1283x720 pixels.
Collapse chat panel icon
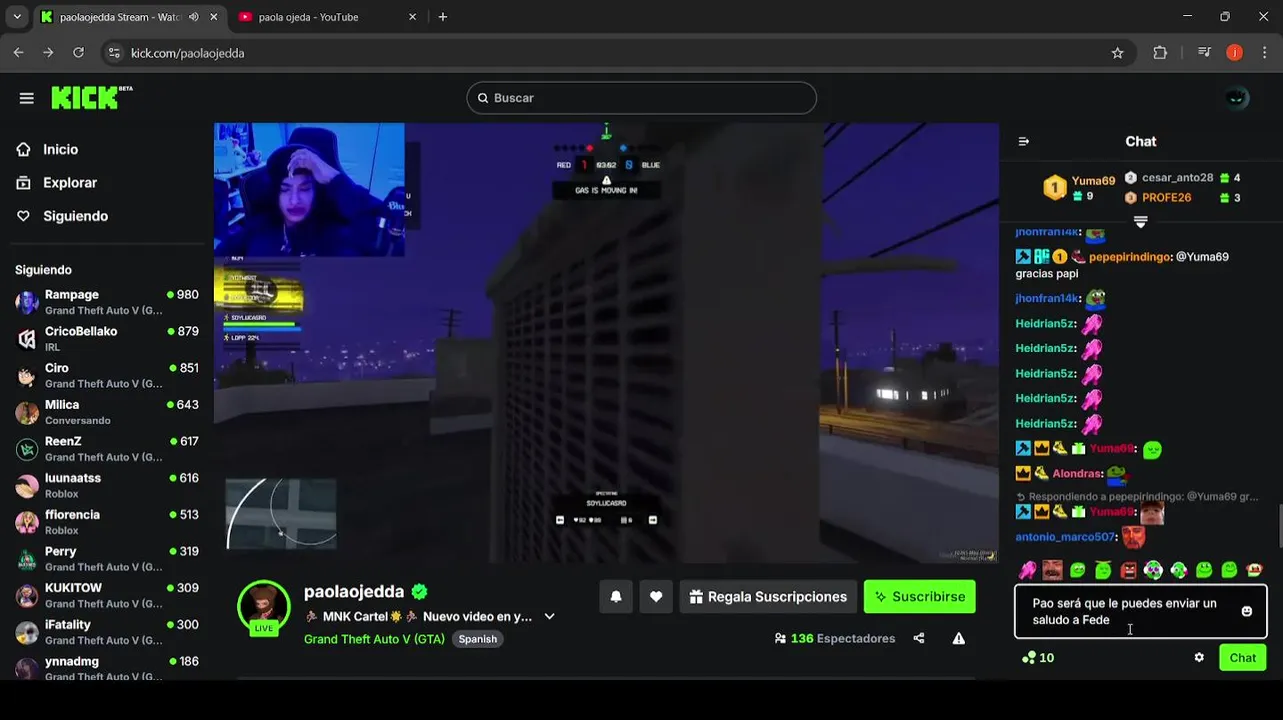(1024, 141)
